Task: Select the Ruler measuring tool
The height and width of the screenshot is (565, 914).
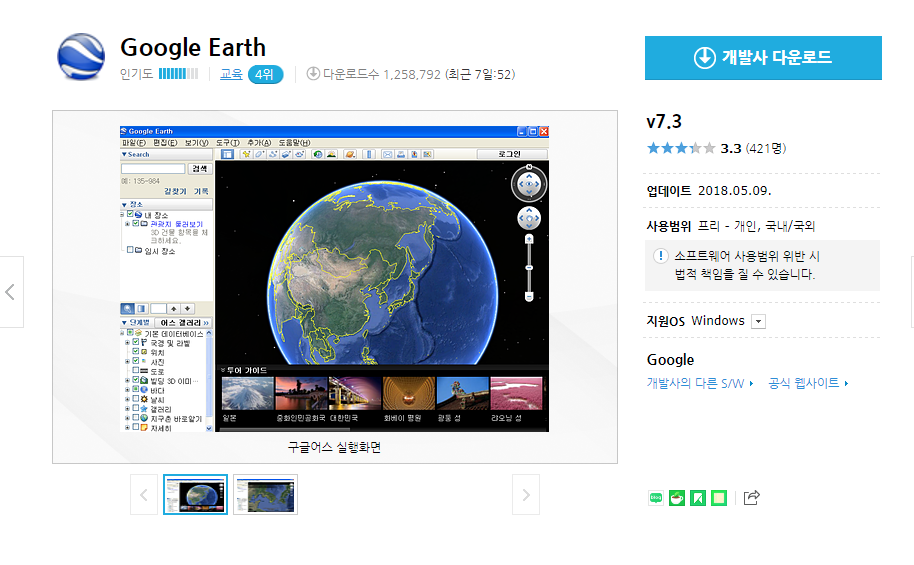Action: click(x=369, y=154)
